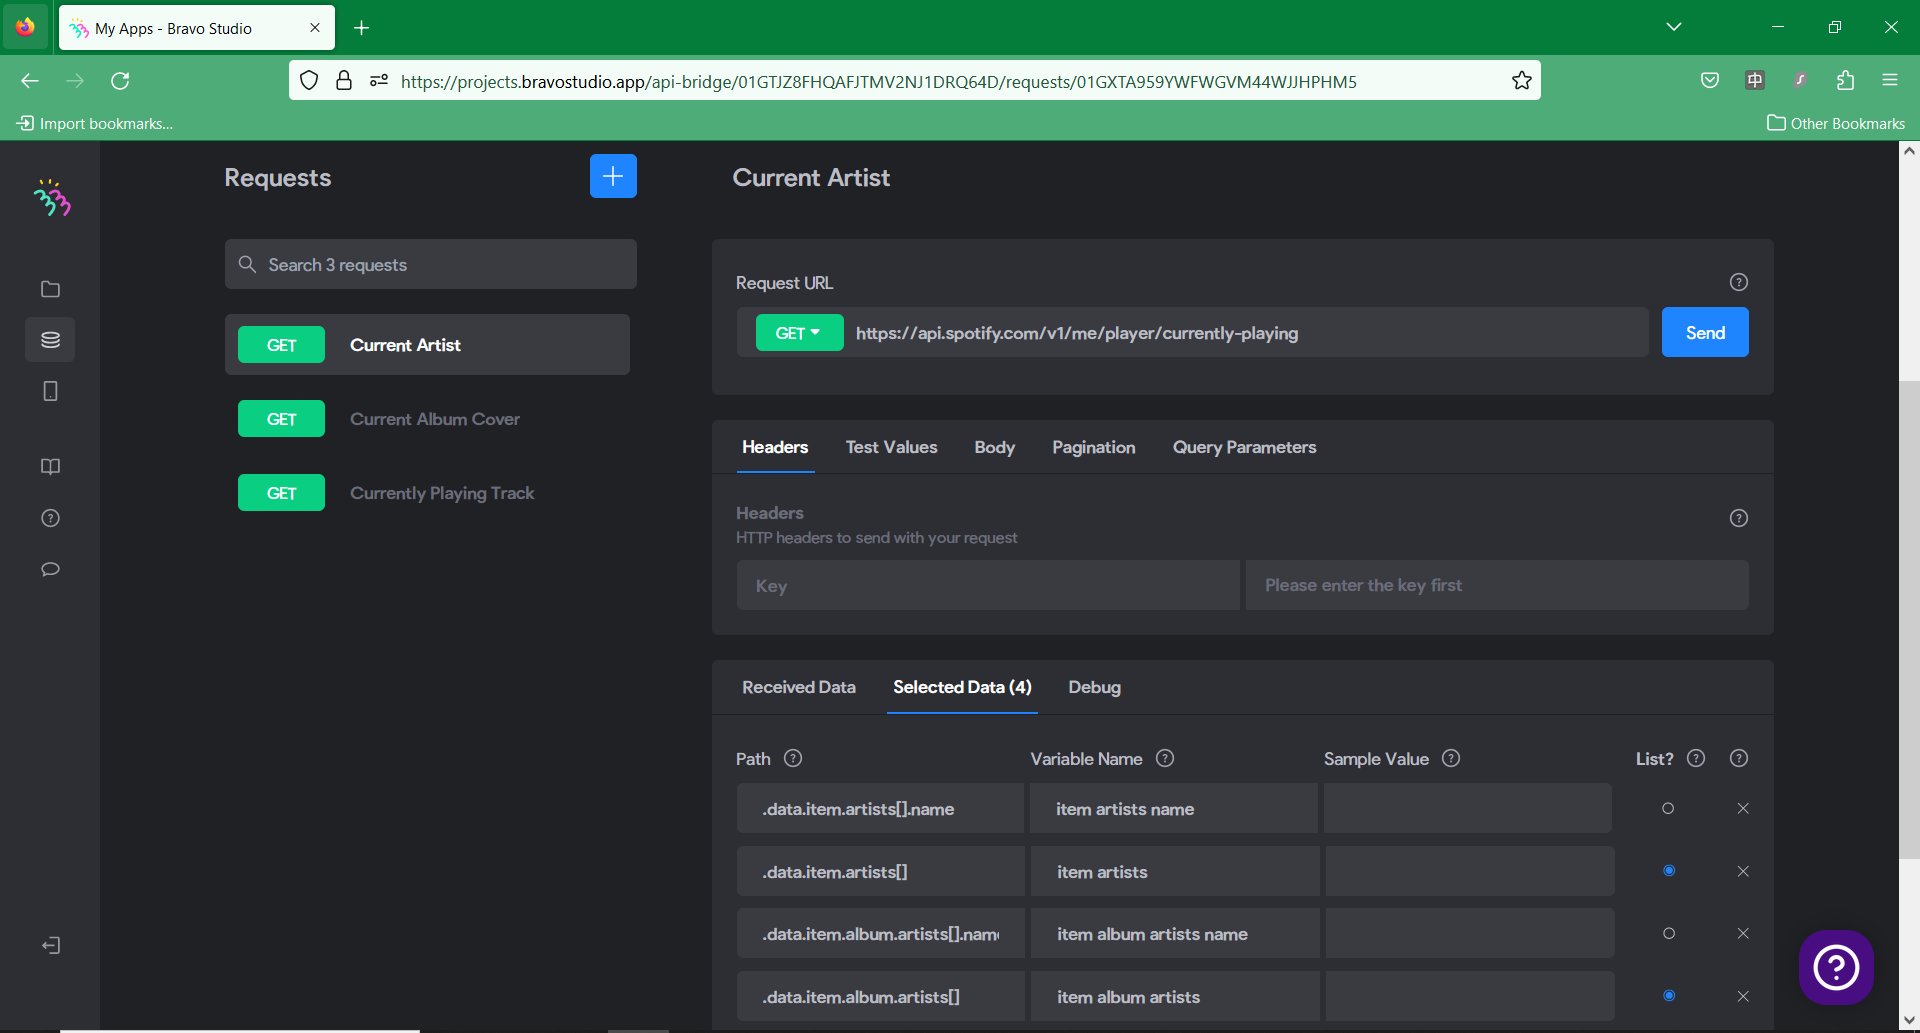1920x1033 pixels.
Task: Click the header Key input field
Action: [988, 585]
